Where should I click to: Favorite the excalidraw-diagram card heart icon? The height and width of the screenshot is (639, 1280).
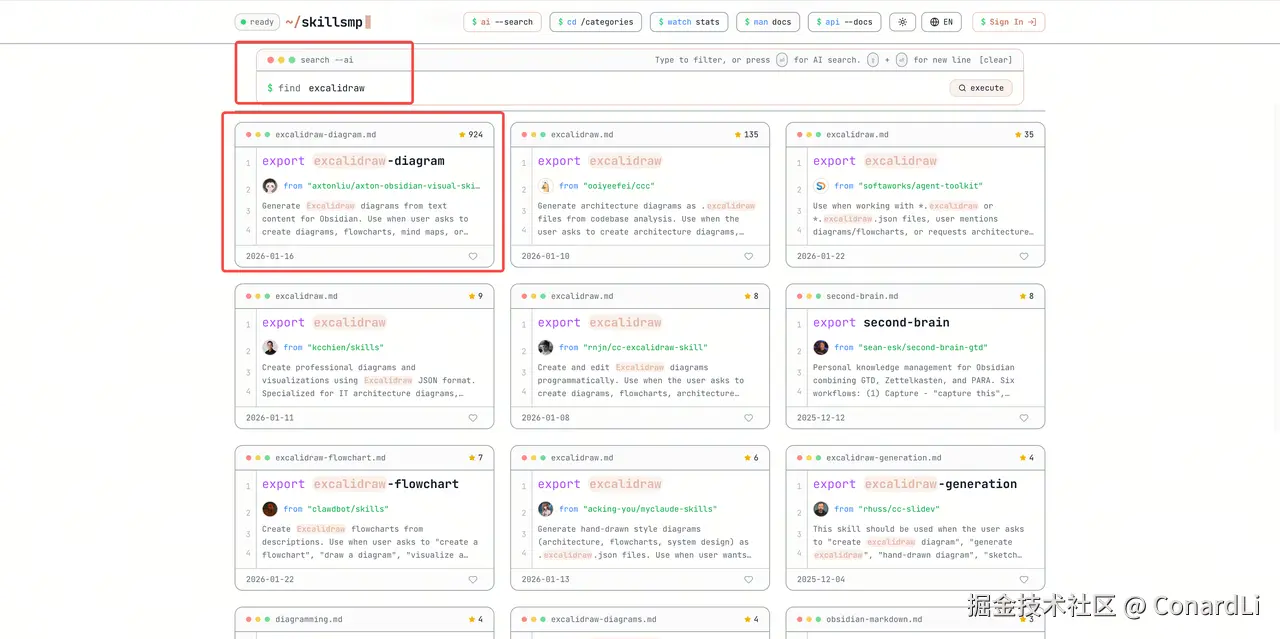click(x=473, y=256)
